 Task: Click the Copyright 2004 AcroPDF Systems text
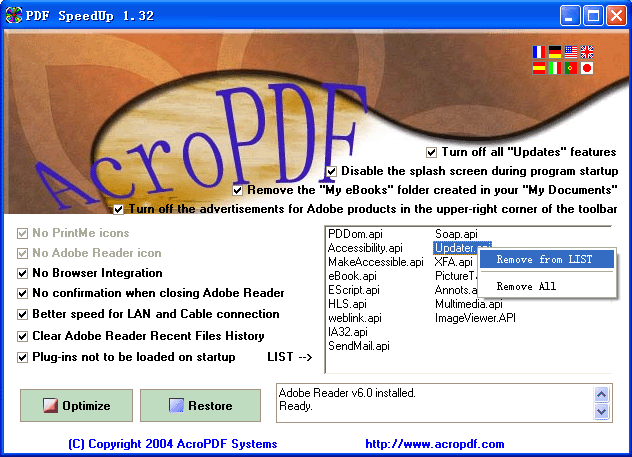coord(173,444)
